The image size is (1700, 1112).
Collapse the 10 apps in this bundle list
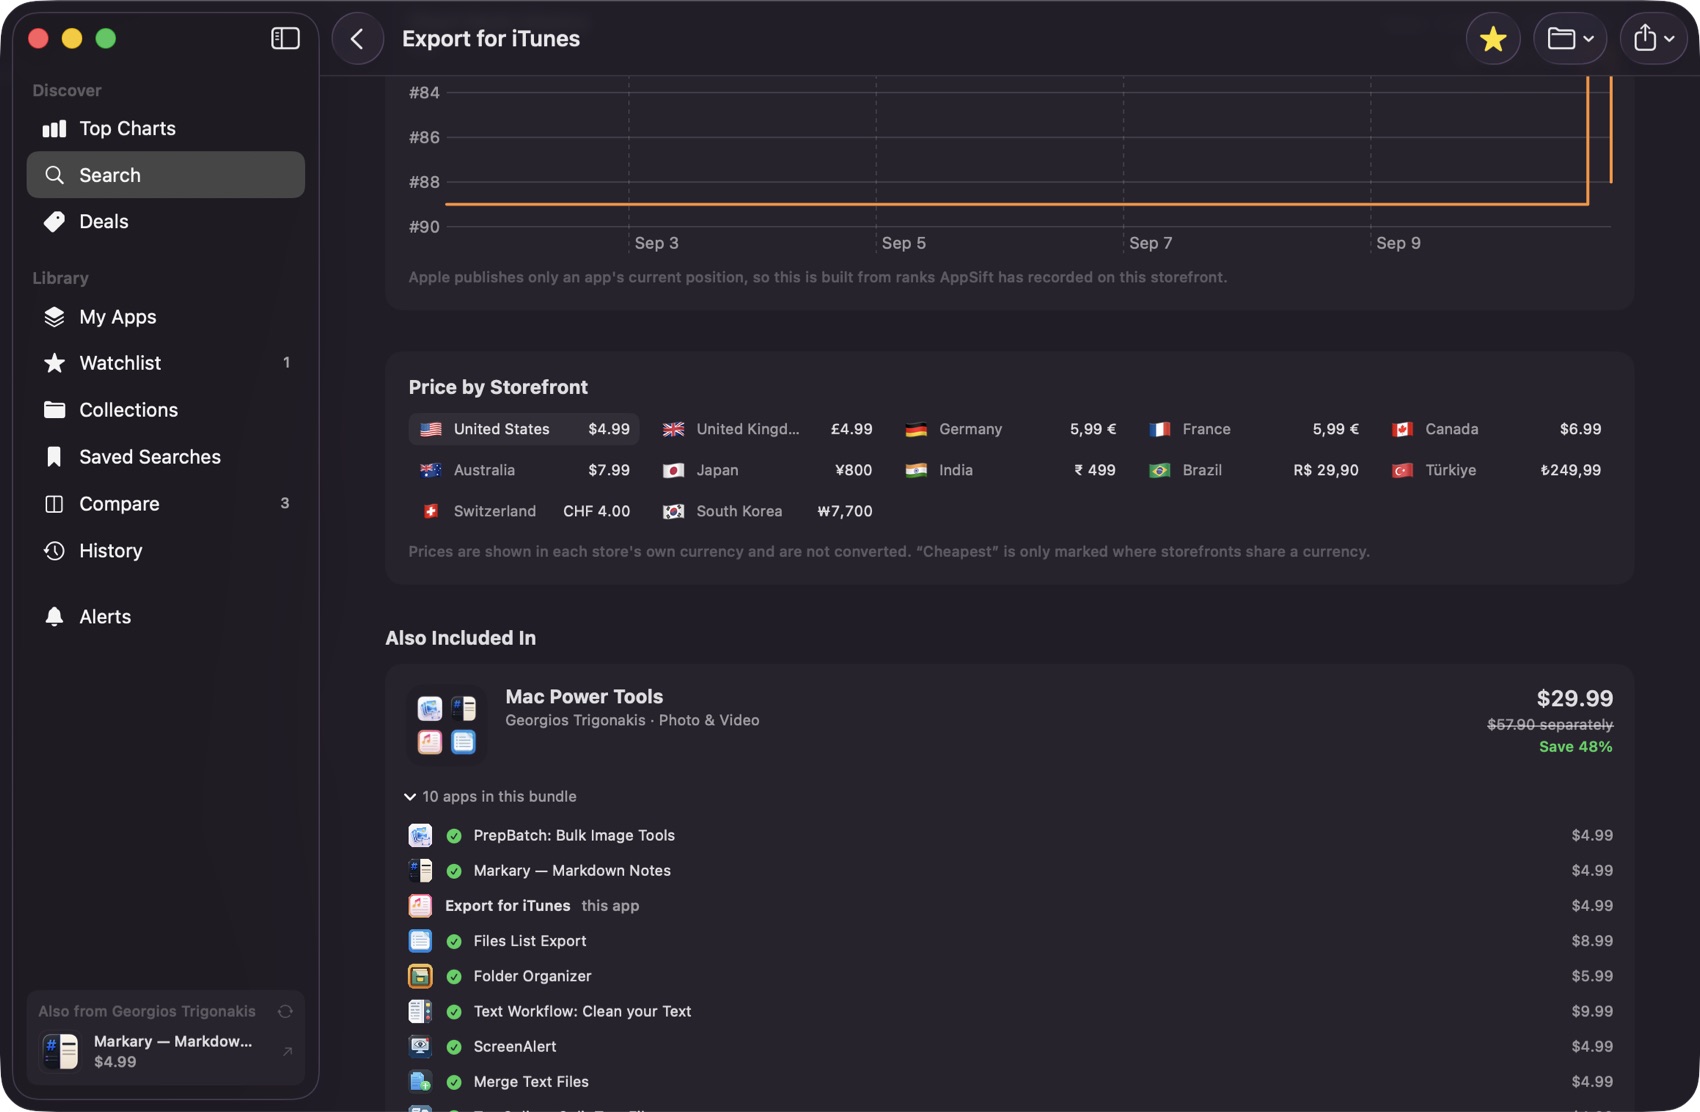coord(490,797)
